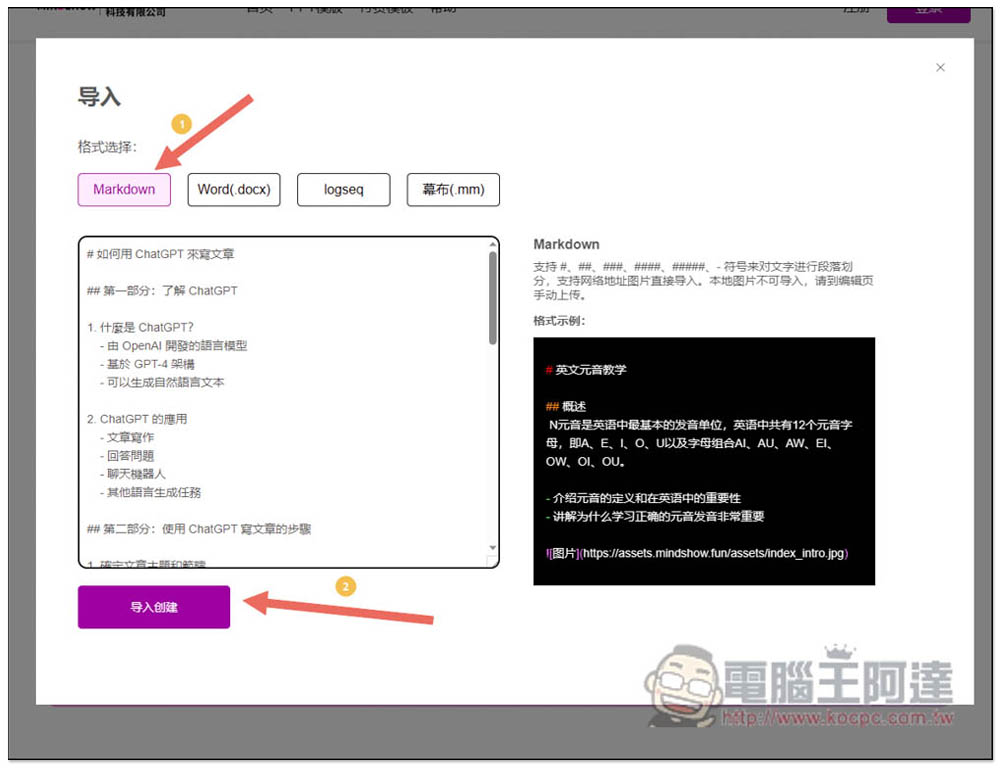Click the textarea scrollbar up arrow

point(492,244)
